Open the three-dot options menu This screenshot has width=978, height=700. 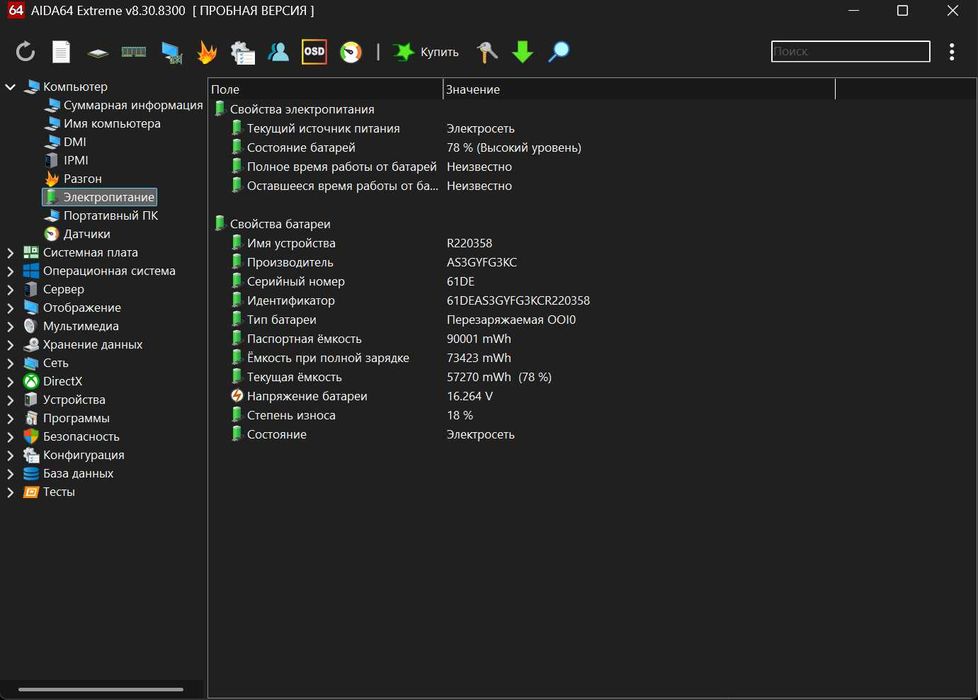click(952, 52)
